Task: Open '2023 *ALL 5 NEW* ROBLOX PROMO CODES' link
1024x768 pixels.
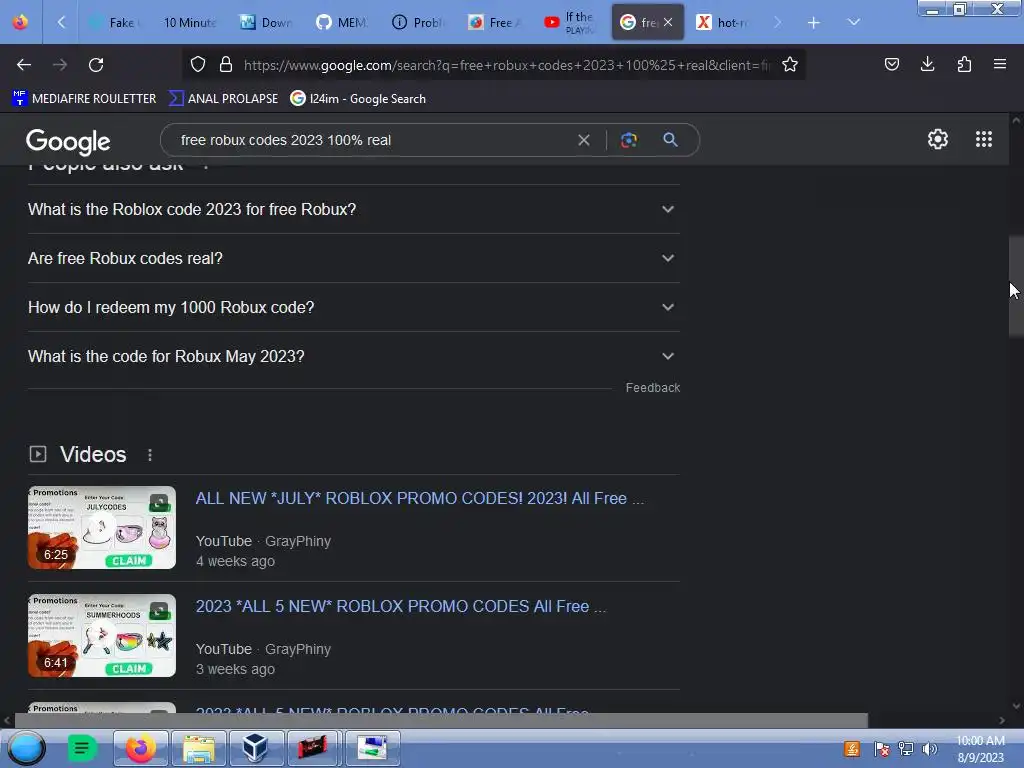Action: click(400, 607)
